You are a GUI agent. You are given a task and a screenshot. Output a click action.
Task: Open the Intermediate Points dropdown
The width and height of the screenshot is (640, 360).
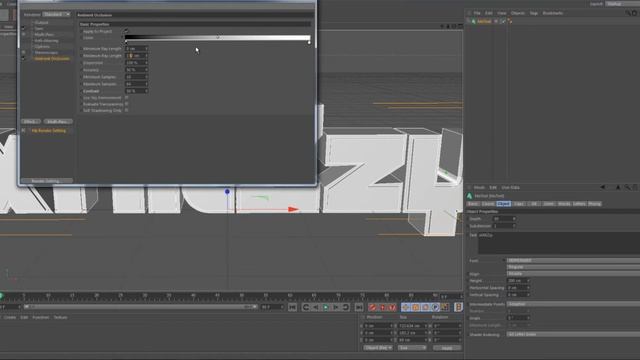click(573, 304)
